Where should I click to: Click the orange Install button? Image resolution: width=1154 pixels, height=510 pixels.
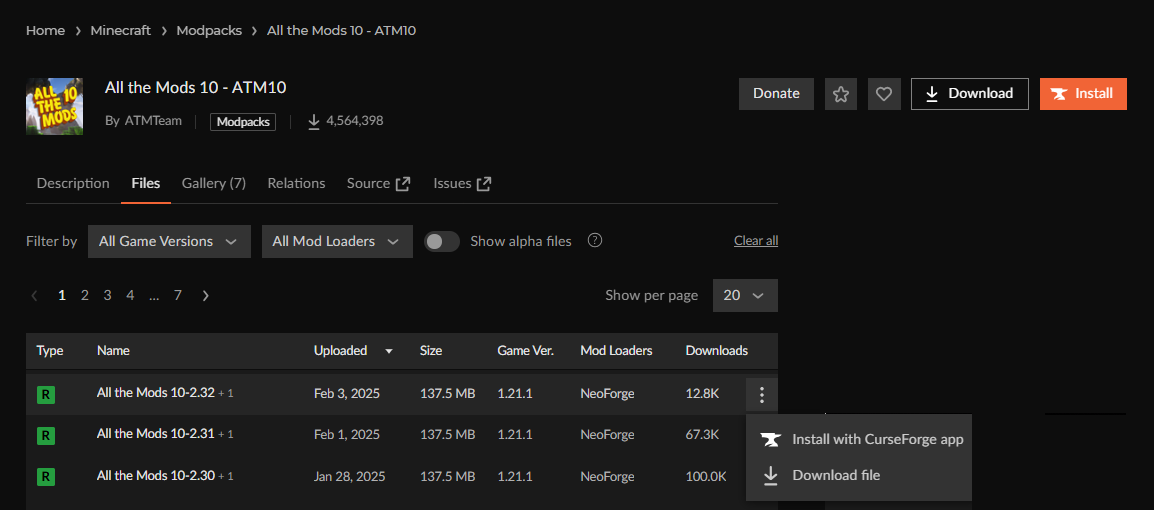pos(1083,94)
